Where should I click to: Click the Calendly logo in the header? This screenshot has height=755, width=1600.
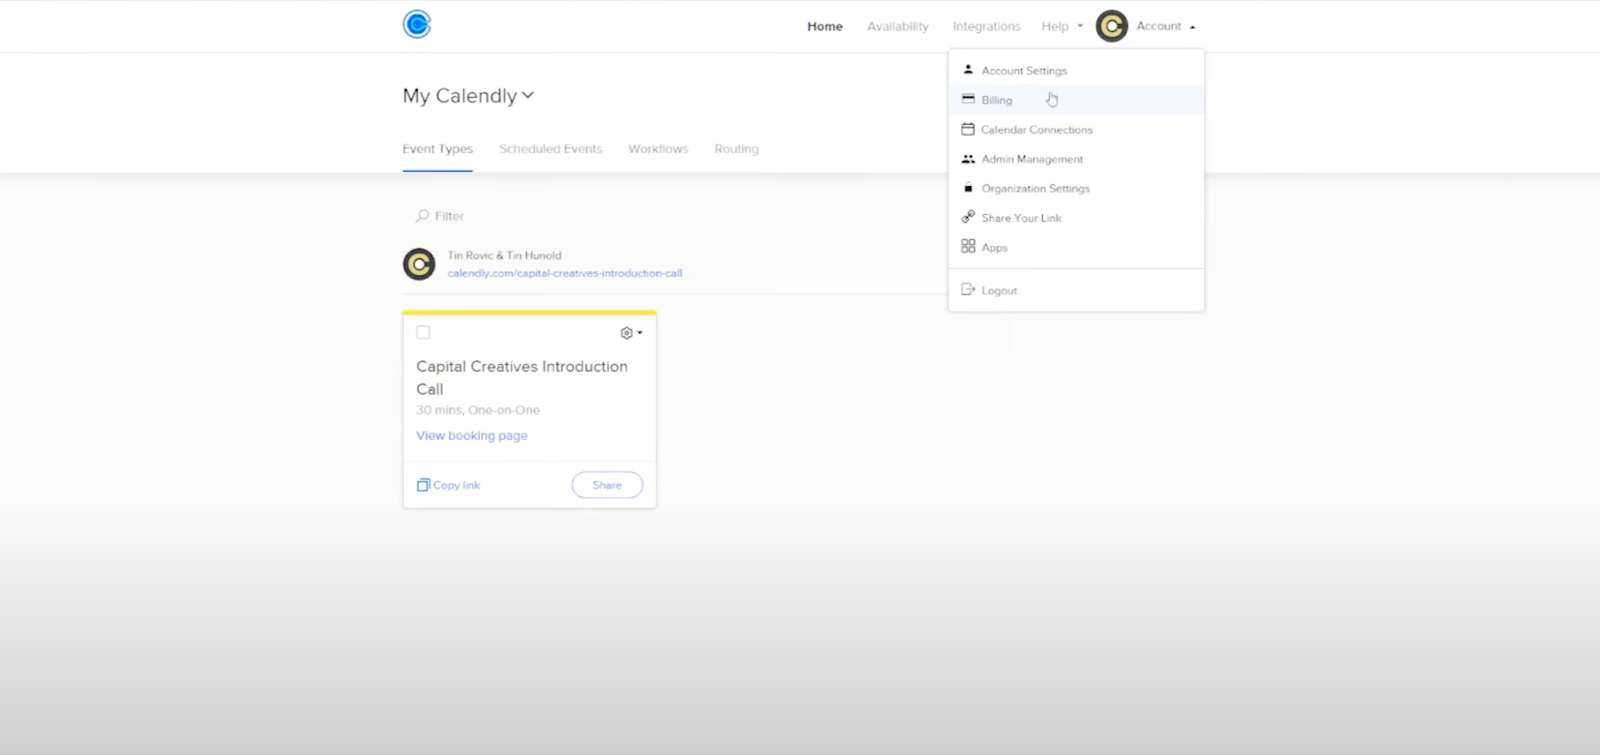(417, 24)
